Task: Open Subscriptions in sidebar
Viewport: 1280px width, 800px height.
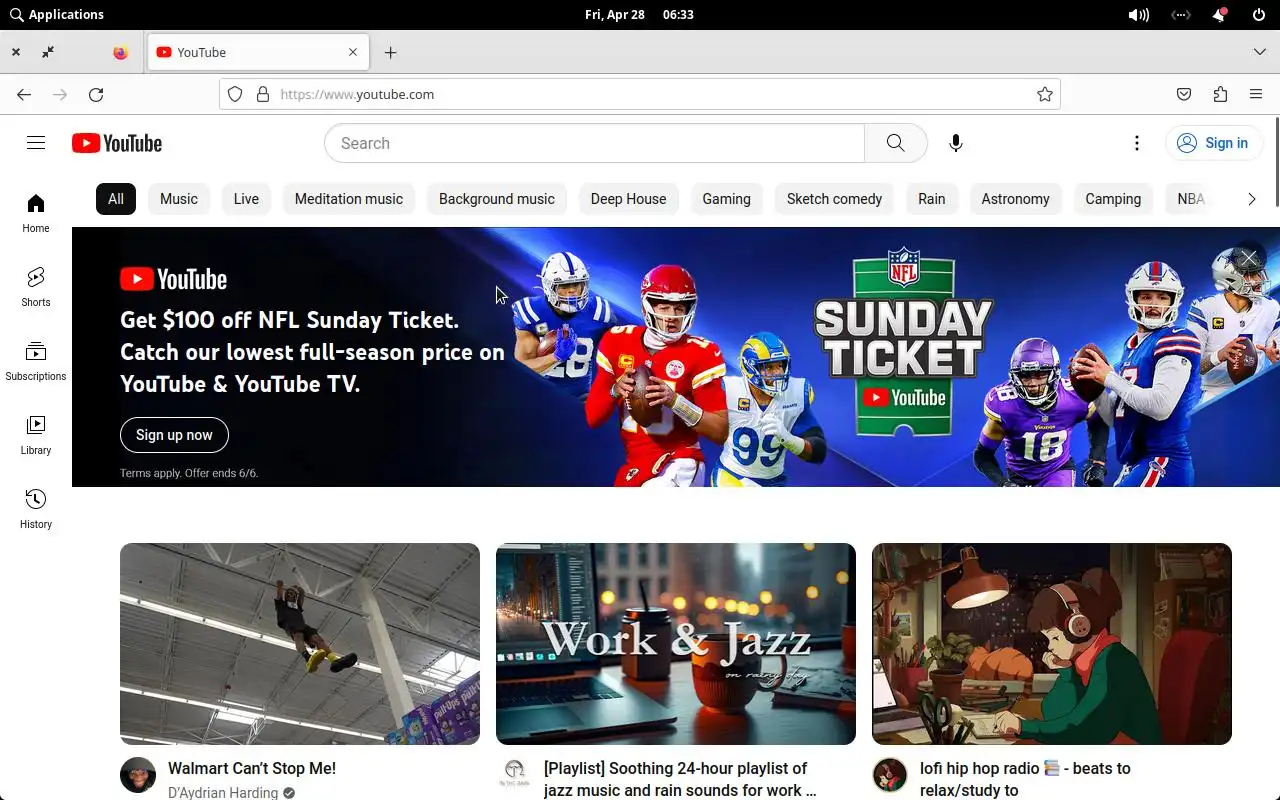Action: 36,361
